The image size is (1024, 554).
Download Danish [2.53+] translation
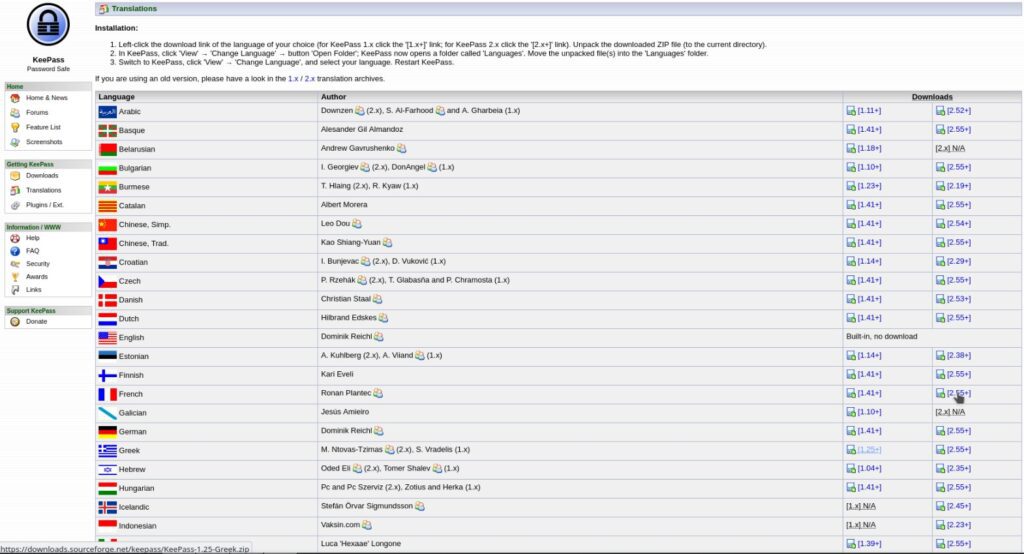click(x=959, y=299)
